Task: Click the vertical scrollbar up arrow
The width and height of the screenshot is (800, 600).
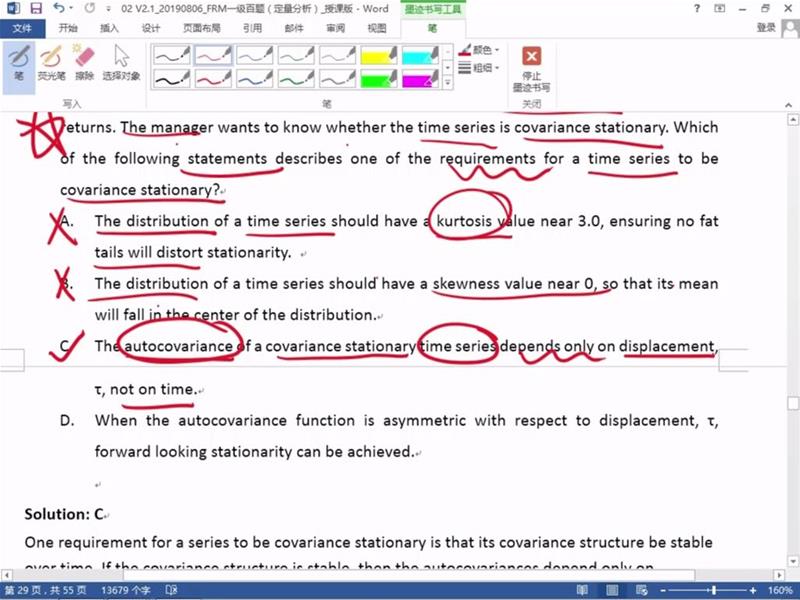Action: (x=793, y=120)
